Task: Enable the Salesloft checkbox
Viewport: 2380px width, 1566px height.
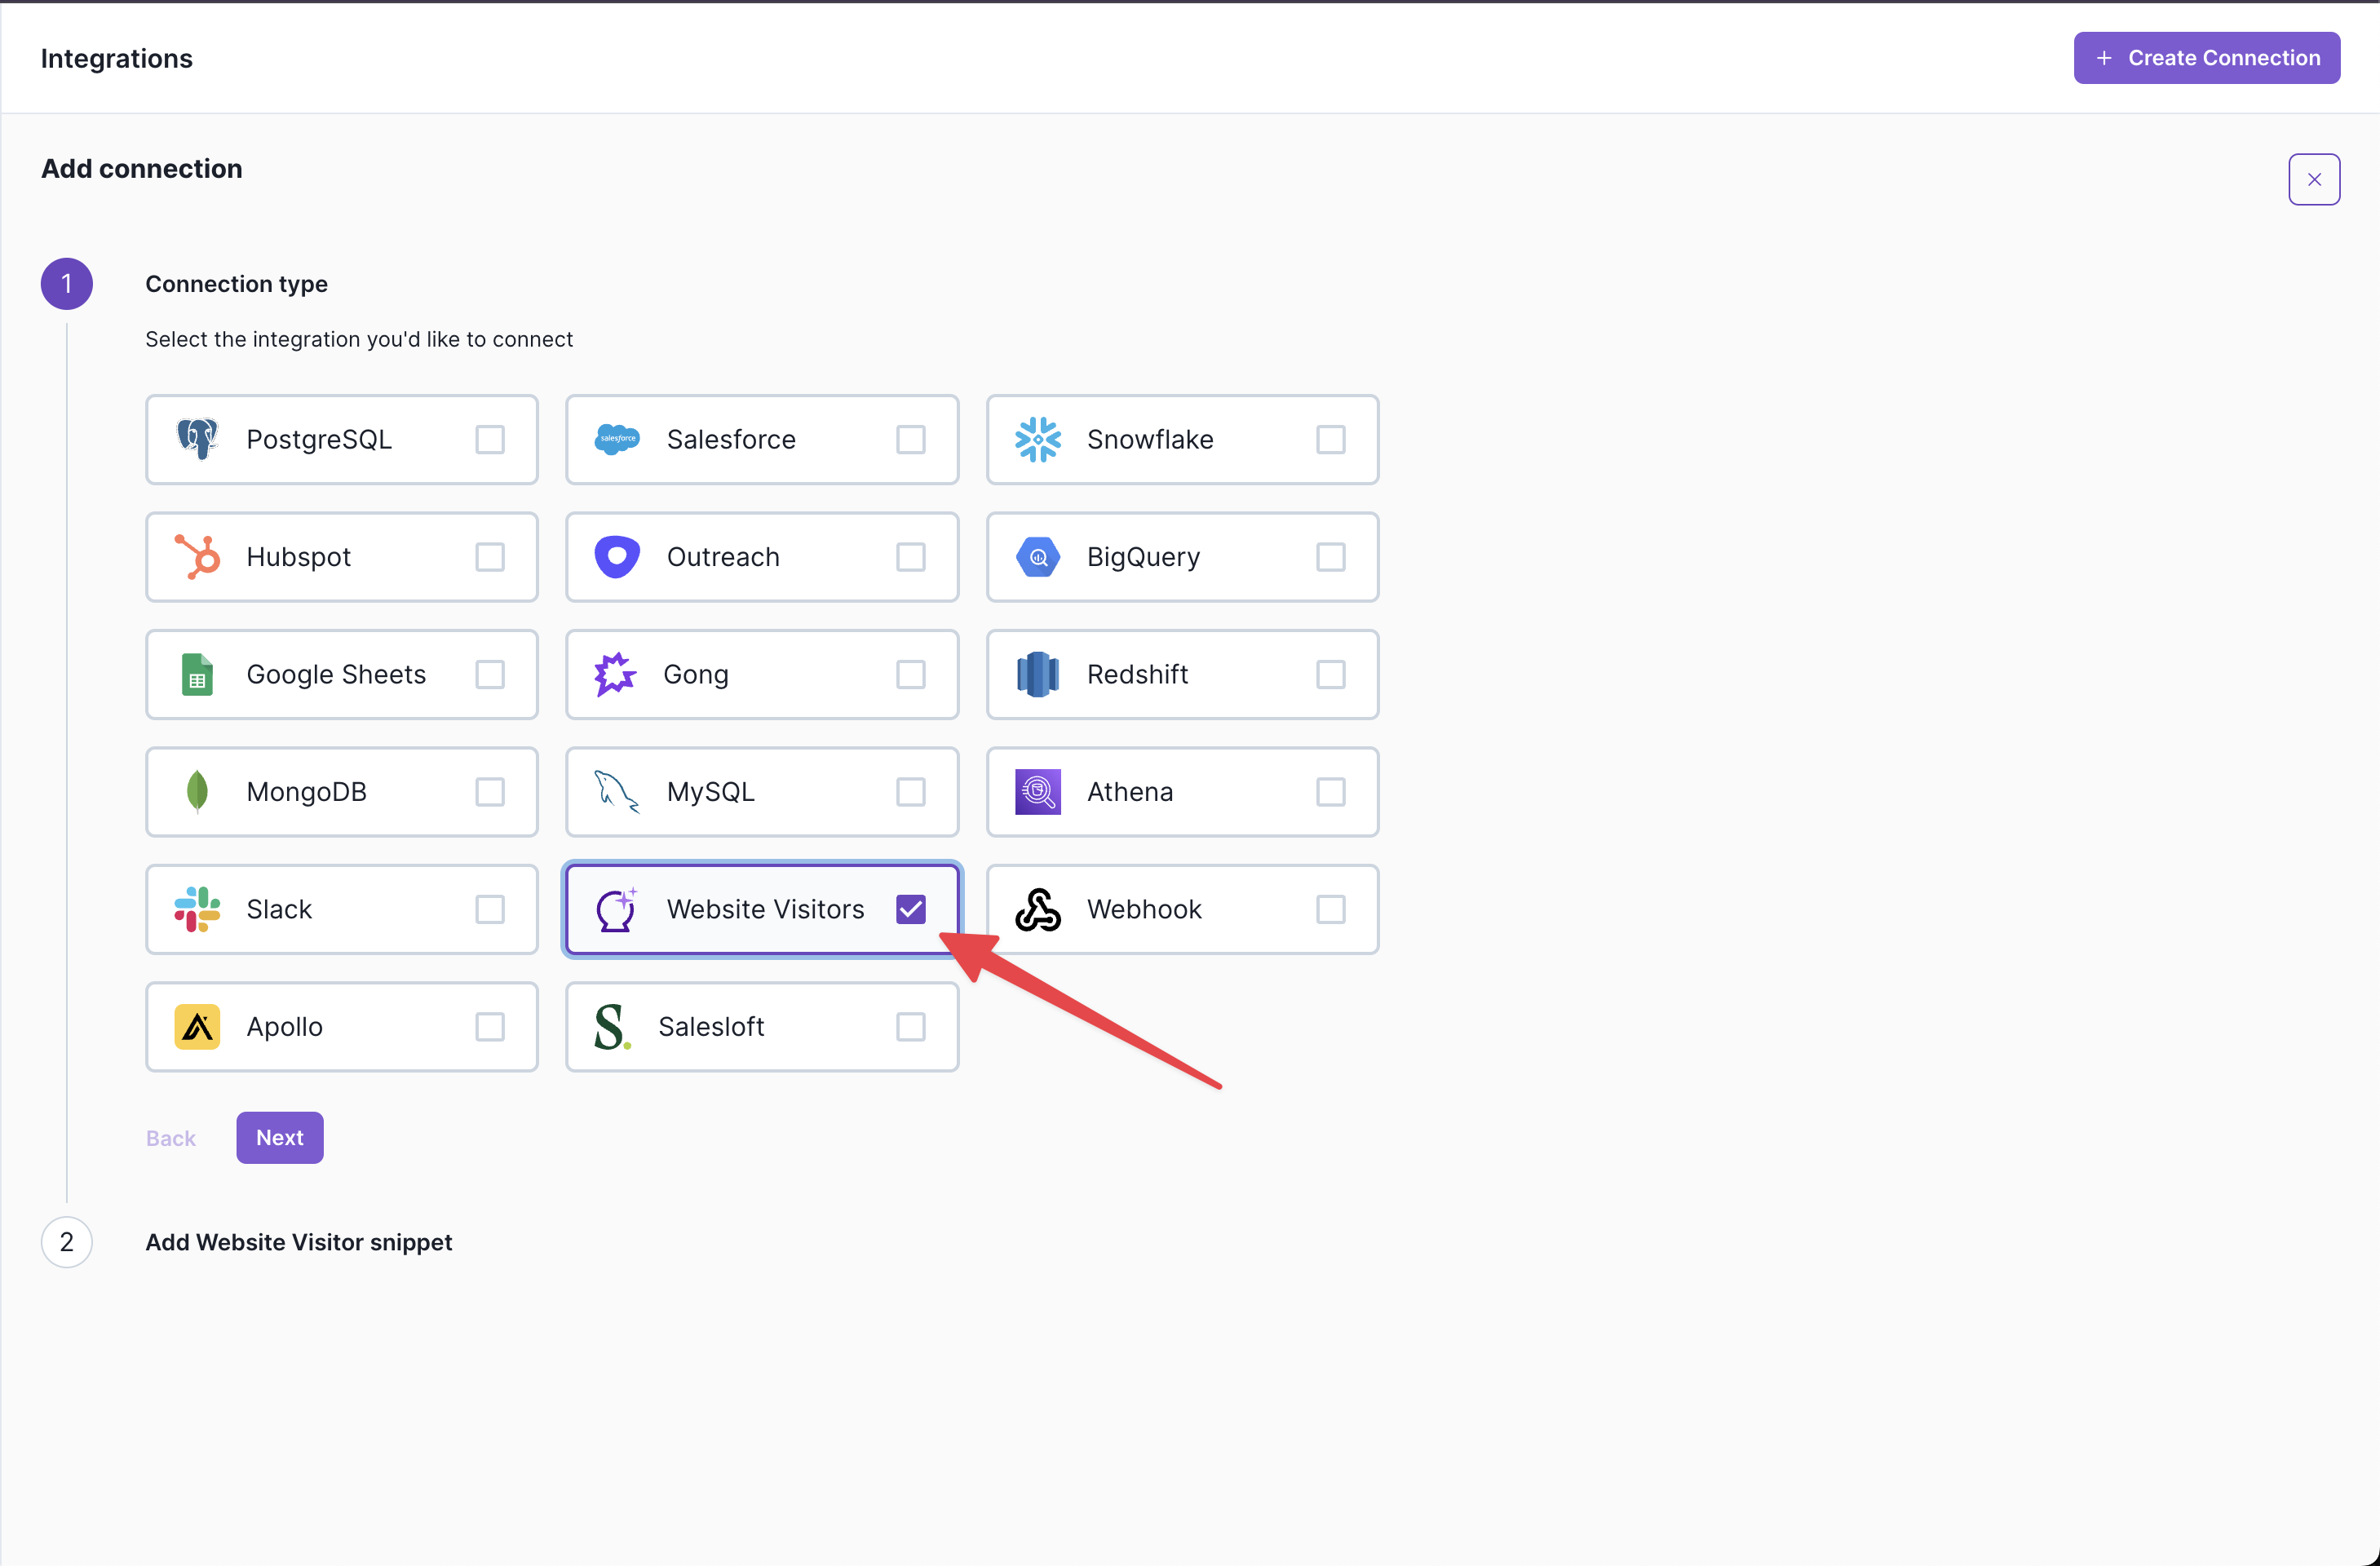Action: point(910,1027)
